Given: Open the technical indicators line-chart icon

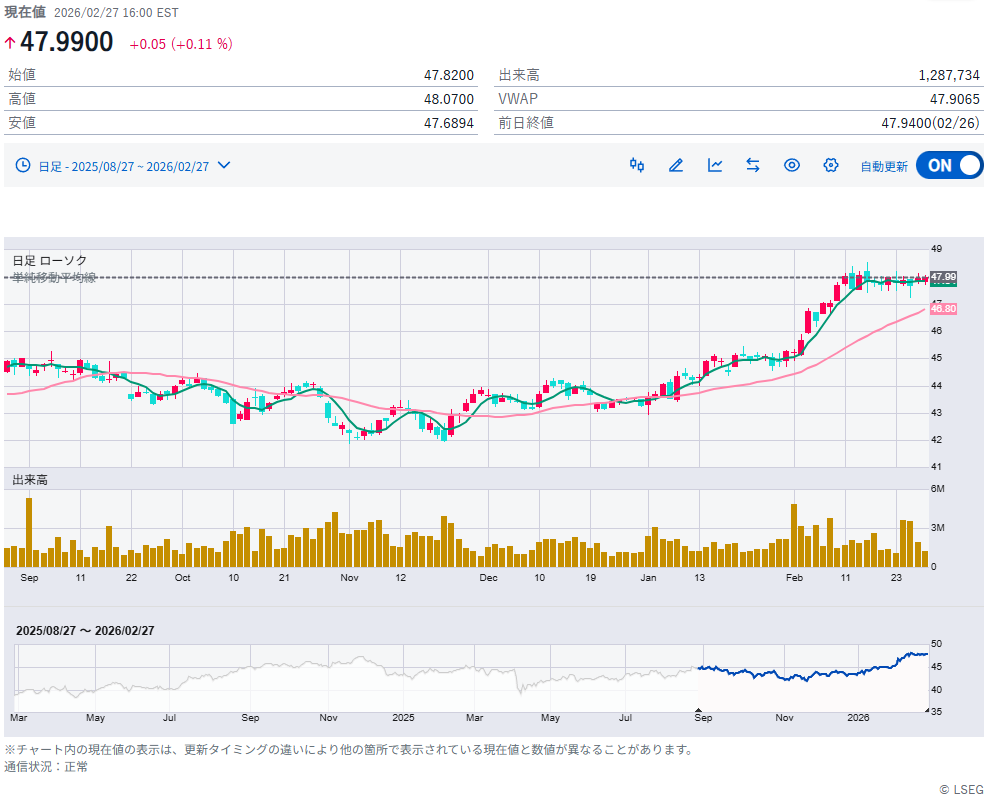Looking at the screenshot, I should click(715, 165).
